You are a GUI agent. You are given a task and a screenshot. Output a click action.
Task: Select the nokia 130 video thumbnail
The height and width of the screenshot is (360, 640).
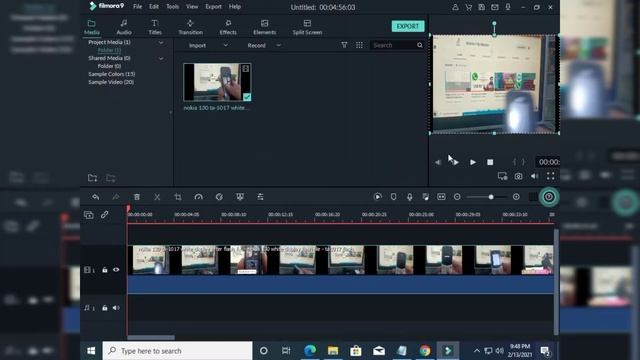click(217, 82)
